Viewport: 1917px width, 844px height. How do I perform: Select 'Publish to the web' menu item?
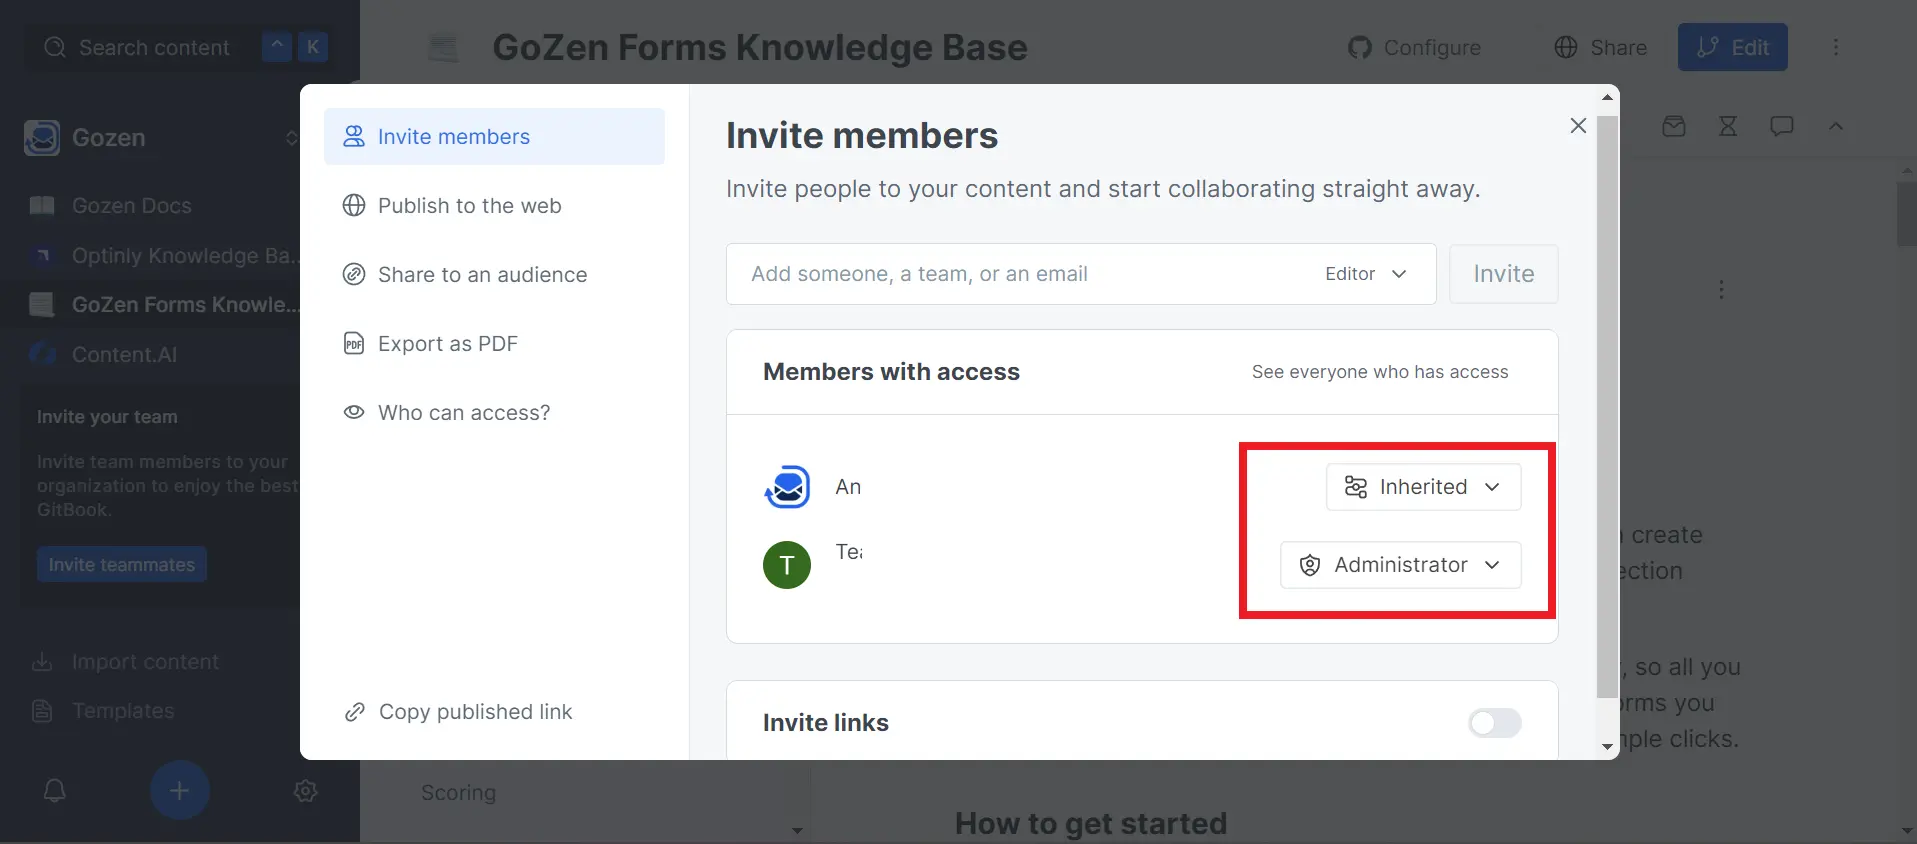470,206
